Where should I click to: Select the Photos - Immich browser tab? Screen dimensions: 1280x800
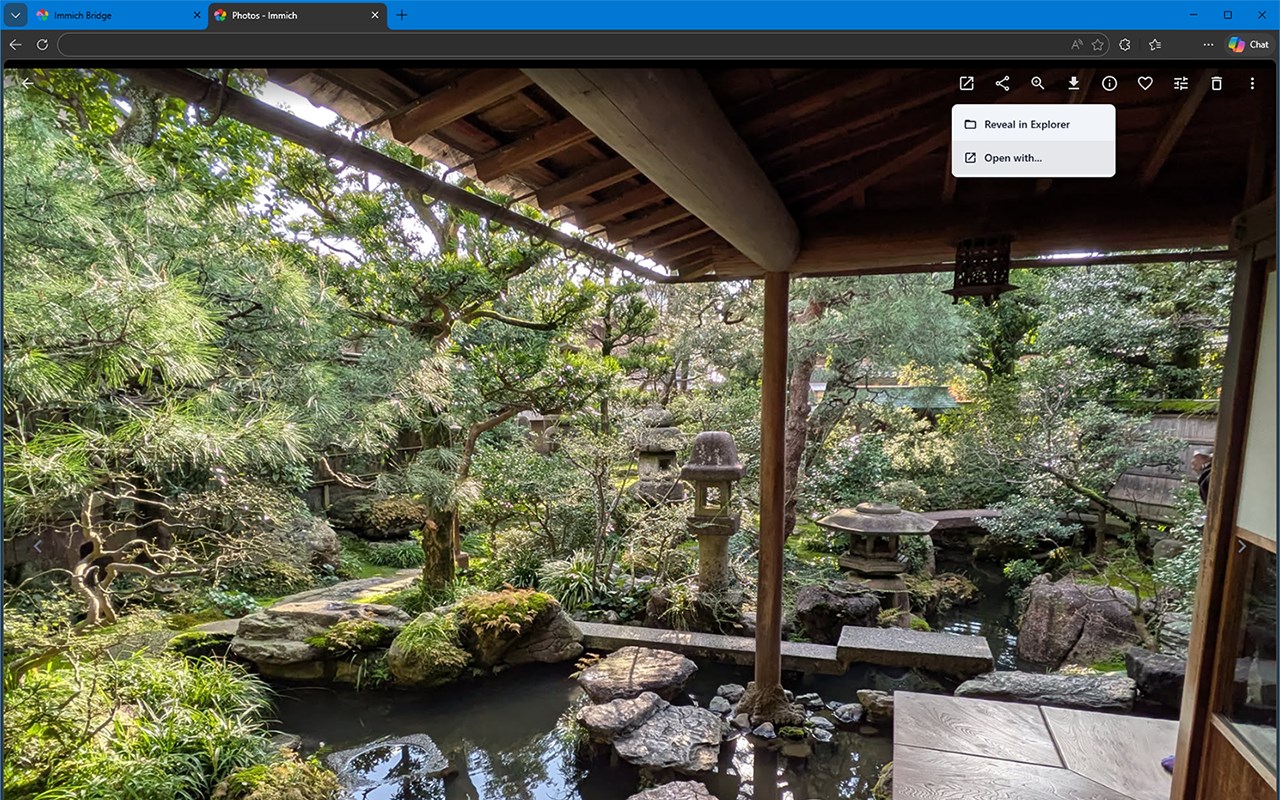(297, 15)
